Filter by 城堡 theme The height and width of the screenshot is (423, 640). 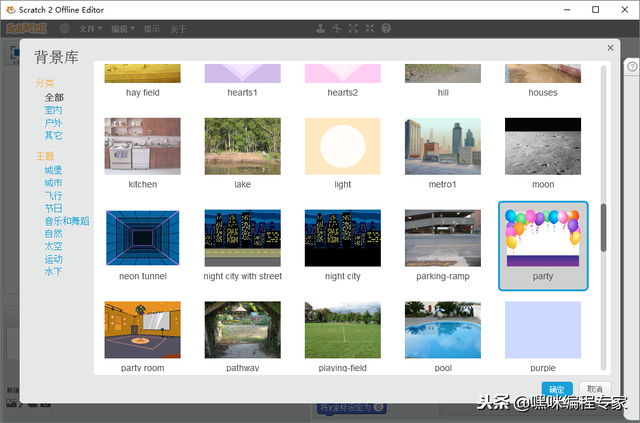(x=53, y=170)
